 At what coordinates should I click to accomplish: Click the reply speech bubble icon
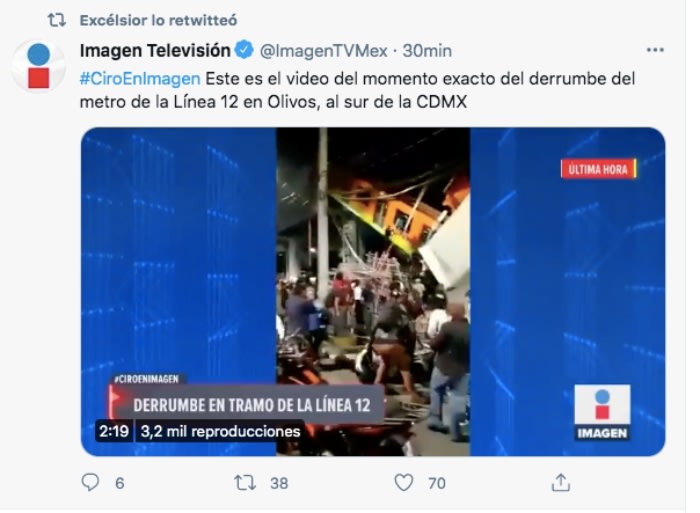point(90,482)
